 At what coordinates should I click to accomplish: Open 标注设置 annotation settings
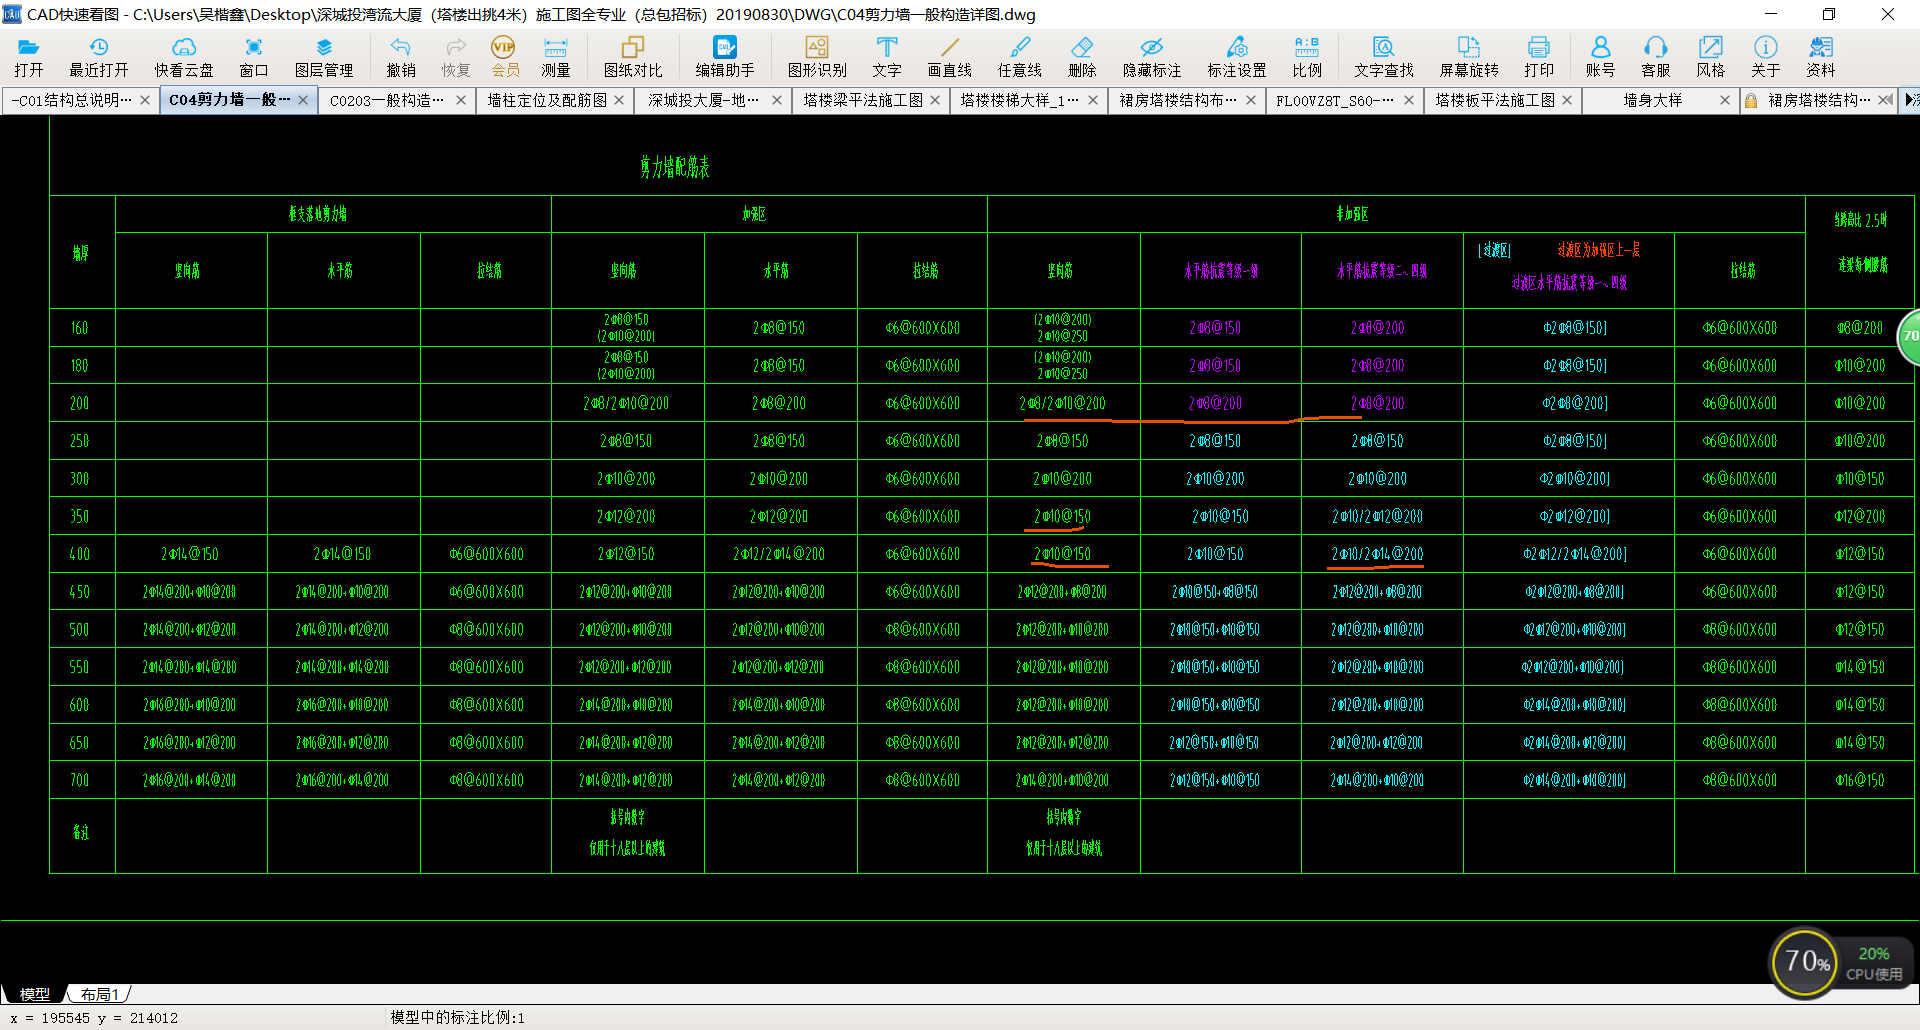pyautogui.click(x=1237, y=57)
